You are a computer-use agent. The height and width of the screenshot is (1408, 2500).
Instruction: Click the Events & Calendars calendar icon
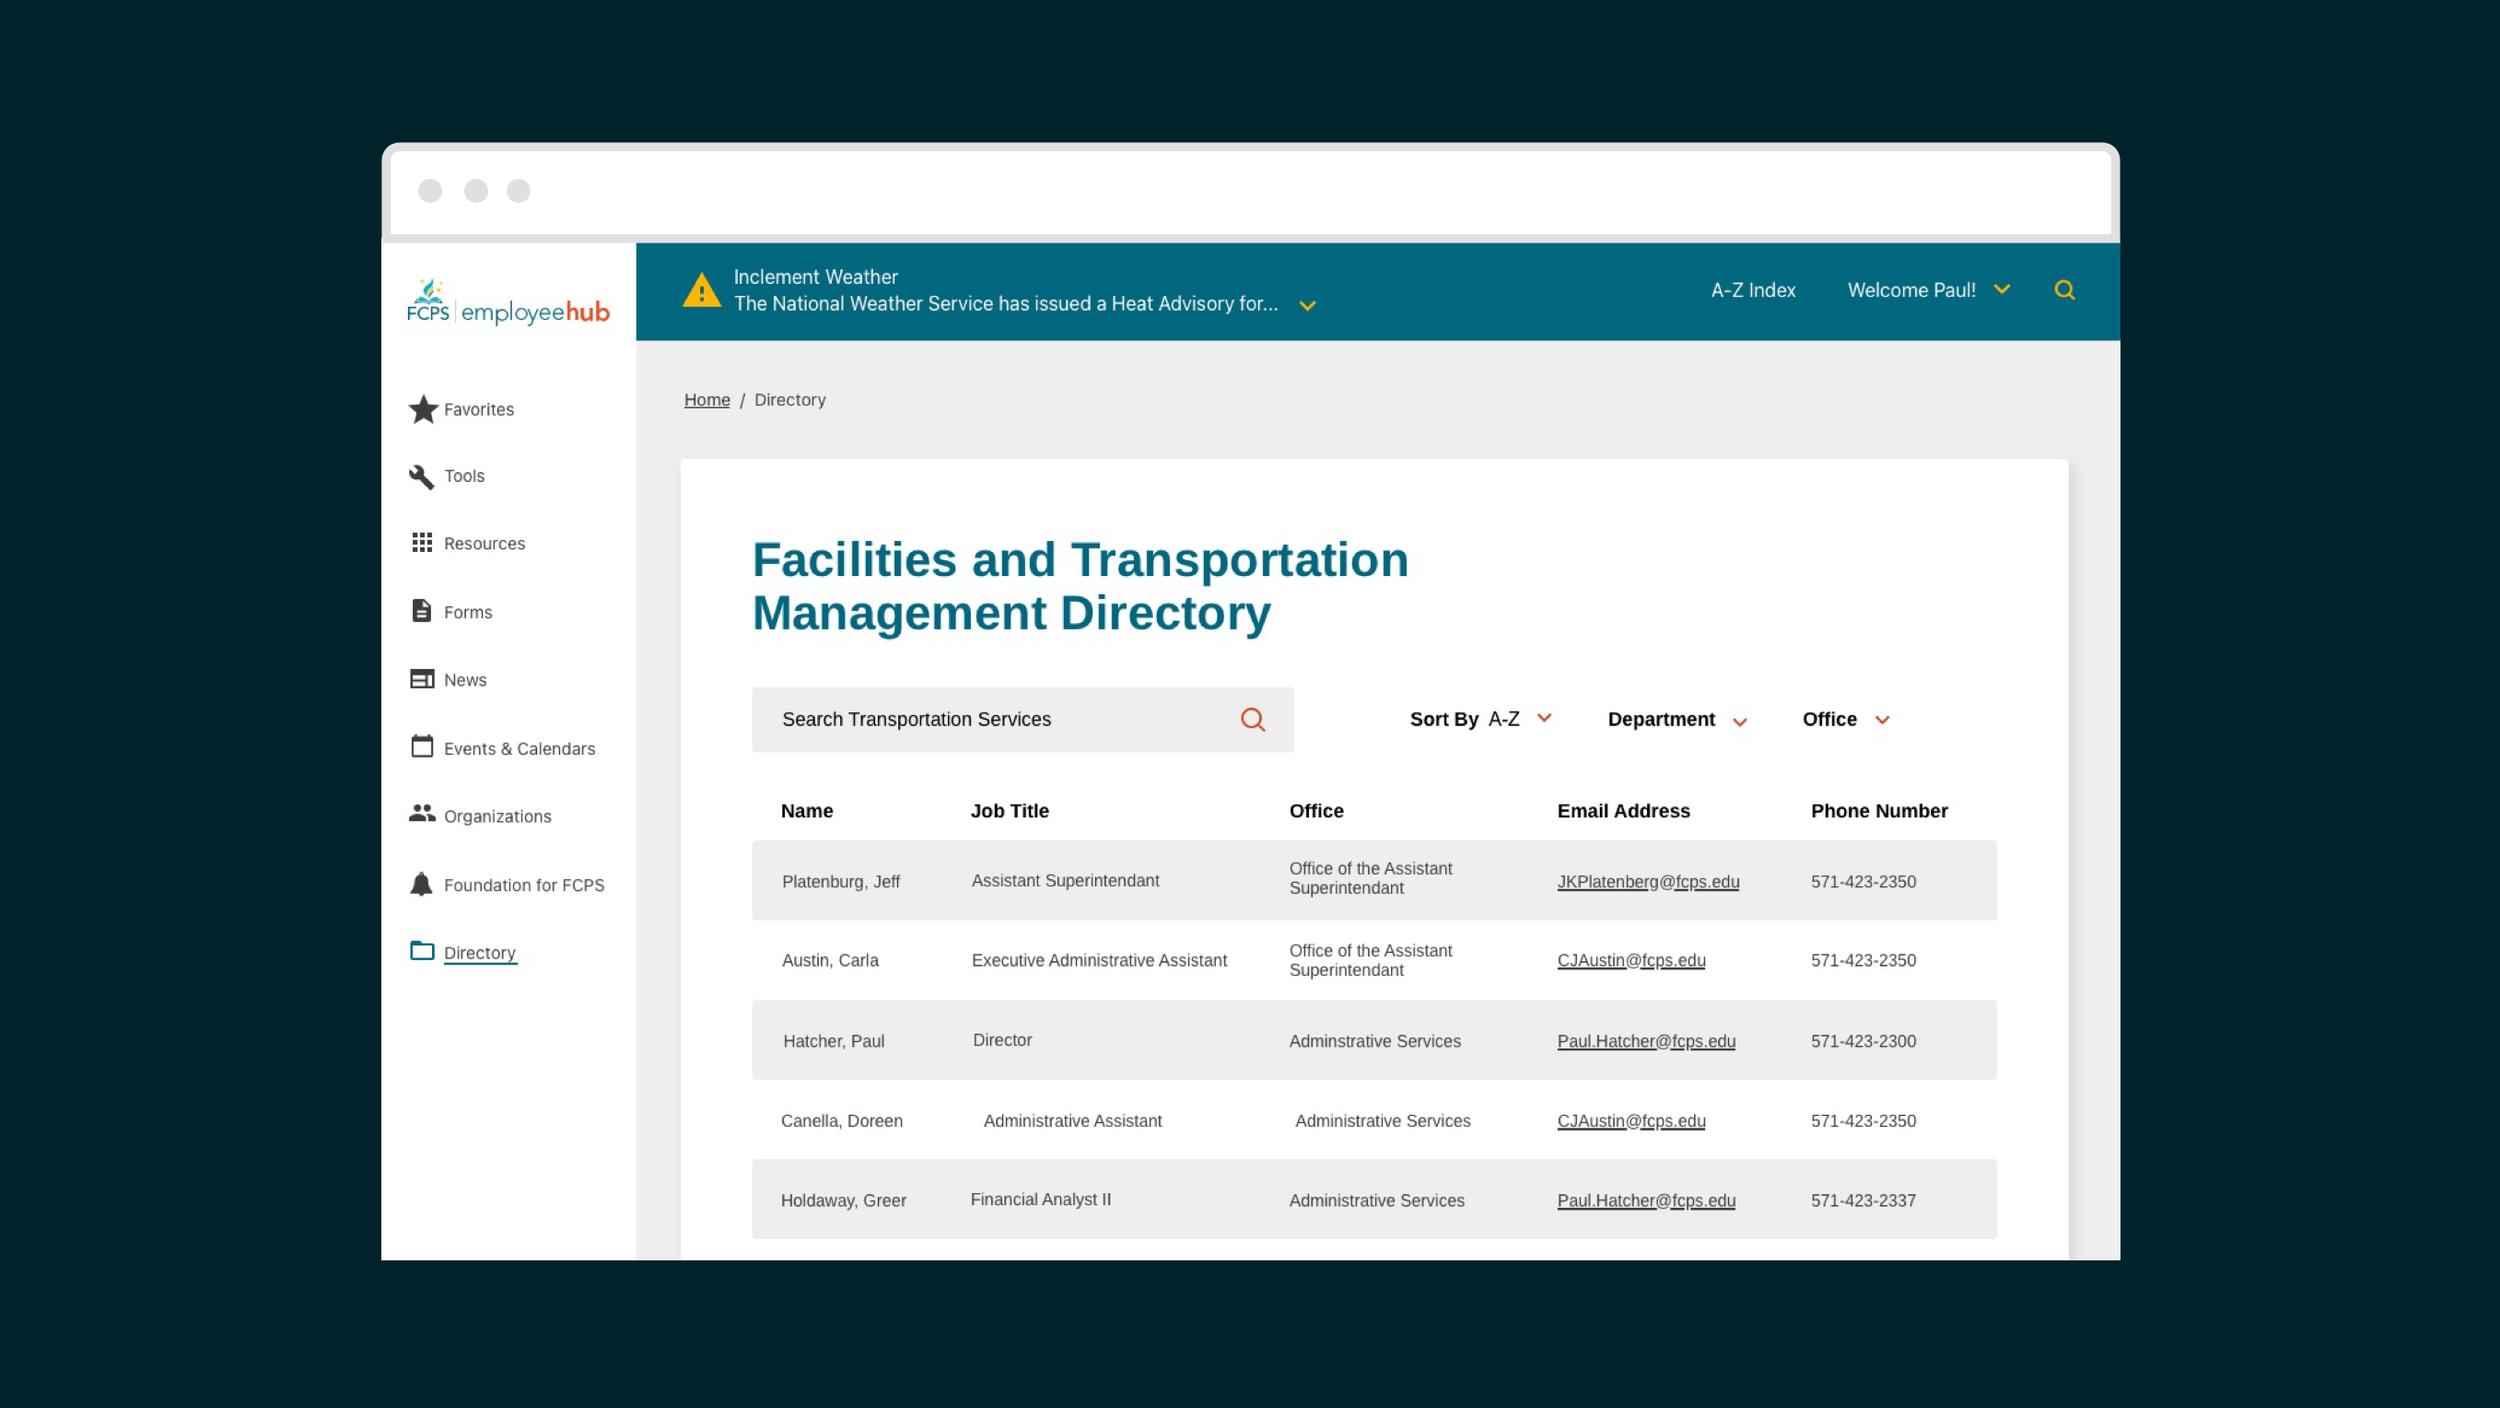(x=422, y=747)
